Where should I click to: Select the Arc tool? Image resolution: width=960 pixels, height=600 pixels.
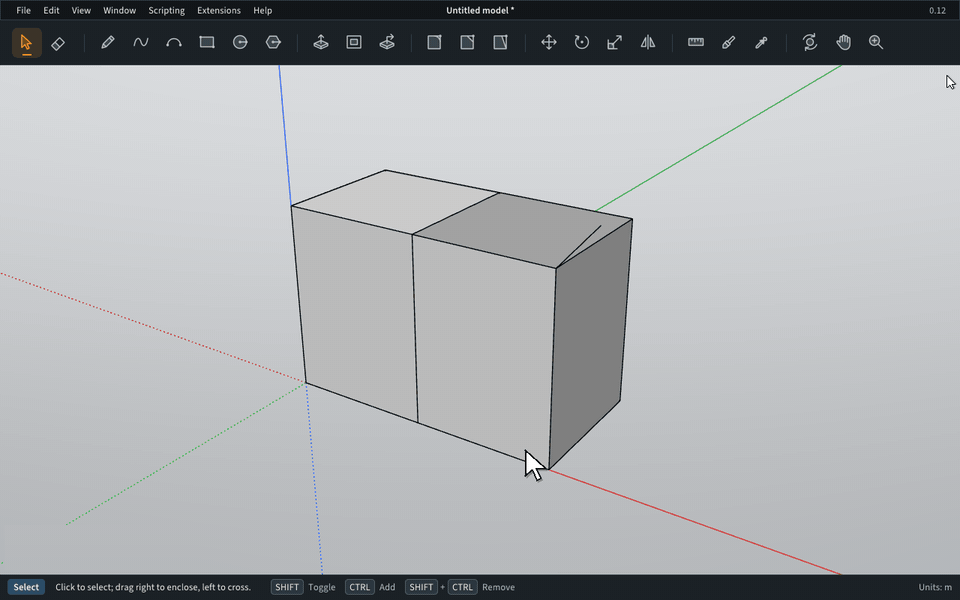[174, 42]
